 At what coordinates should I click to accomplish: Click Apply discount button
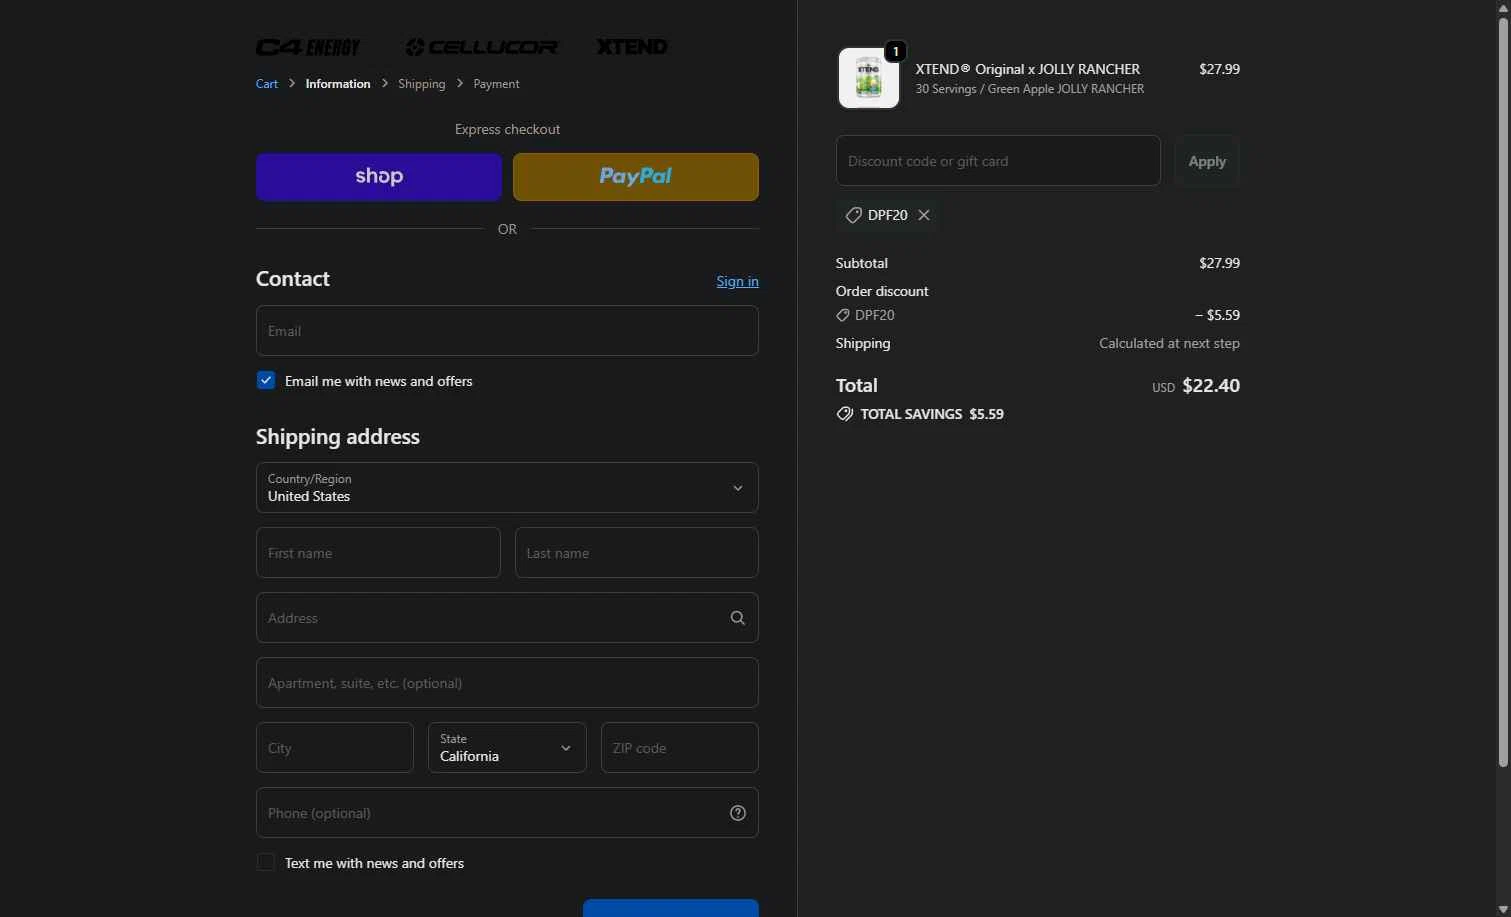click(1207, 161)
